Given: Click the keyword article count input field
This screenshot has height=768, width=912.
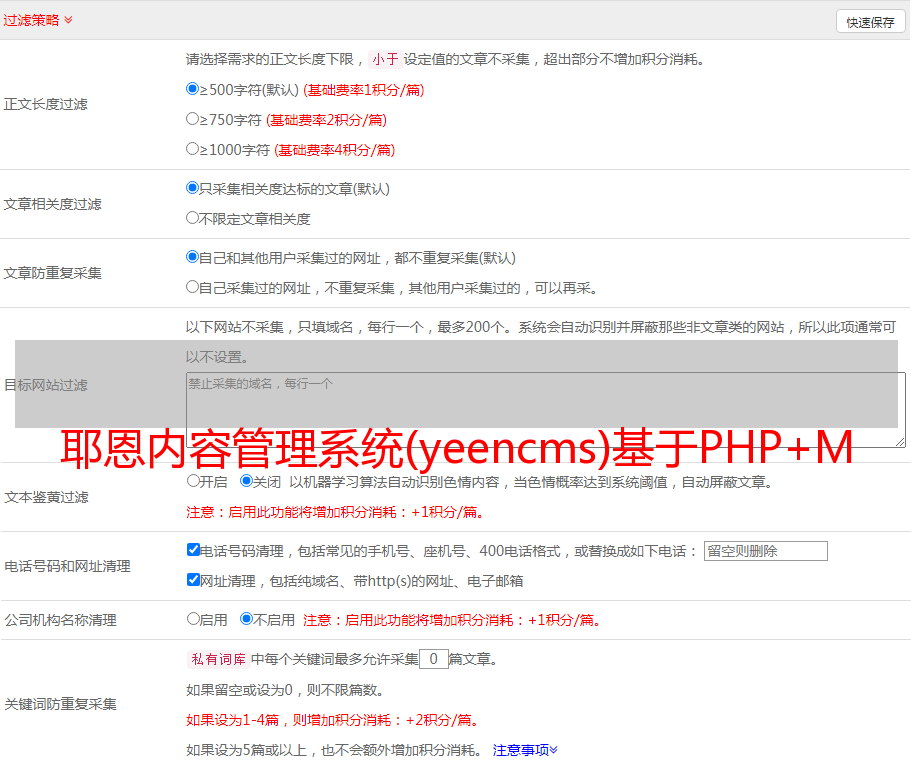Looking at the screenshot, I should (x=434, y=659).
